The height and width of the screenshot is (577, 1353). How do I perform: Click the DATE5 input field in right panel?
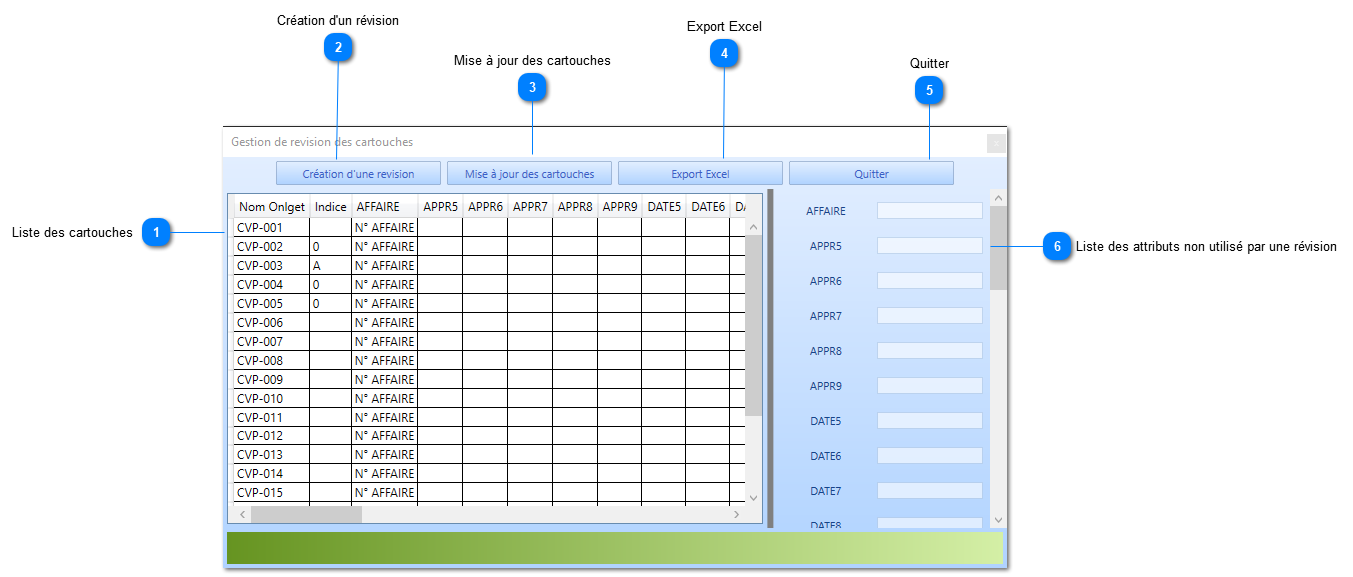click(x=930, y=421)
